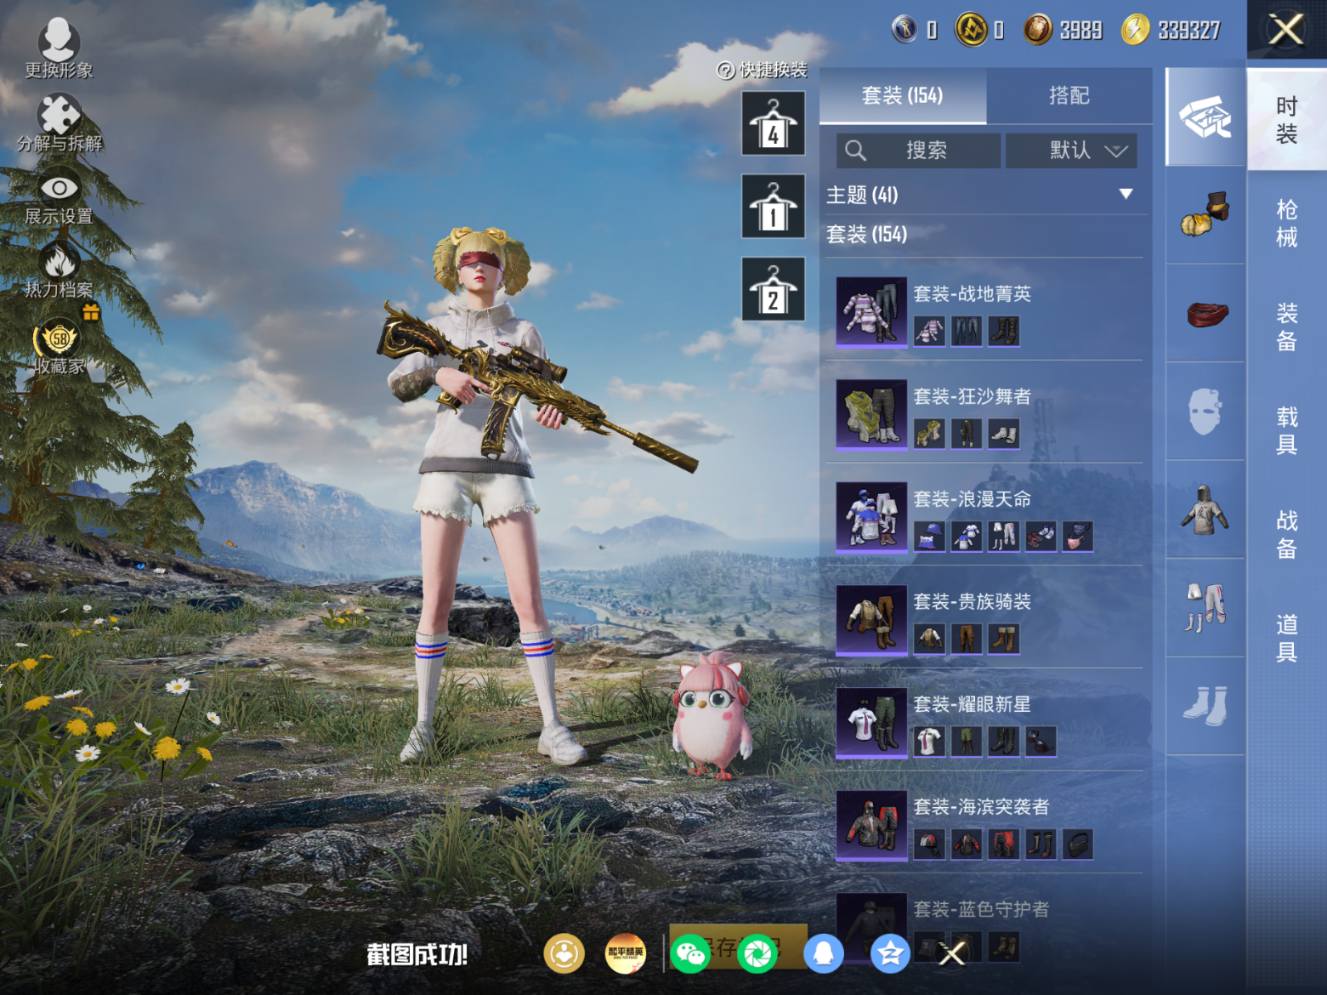1327x995 pixels.
Task: Click the 套装-浪漫天命 name text
Action: click(x=972, y=498)
